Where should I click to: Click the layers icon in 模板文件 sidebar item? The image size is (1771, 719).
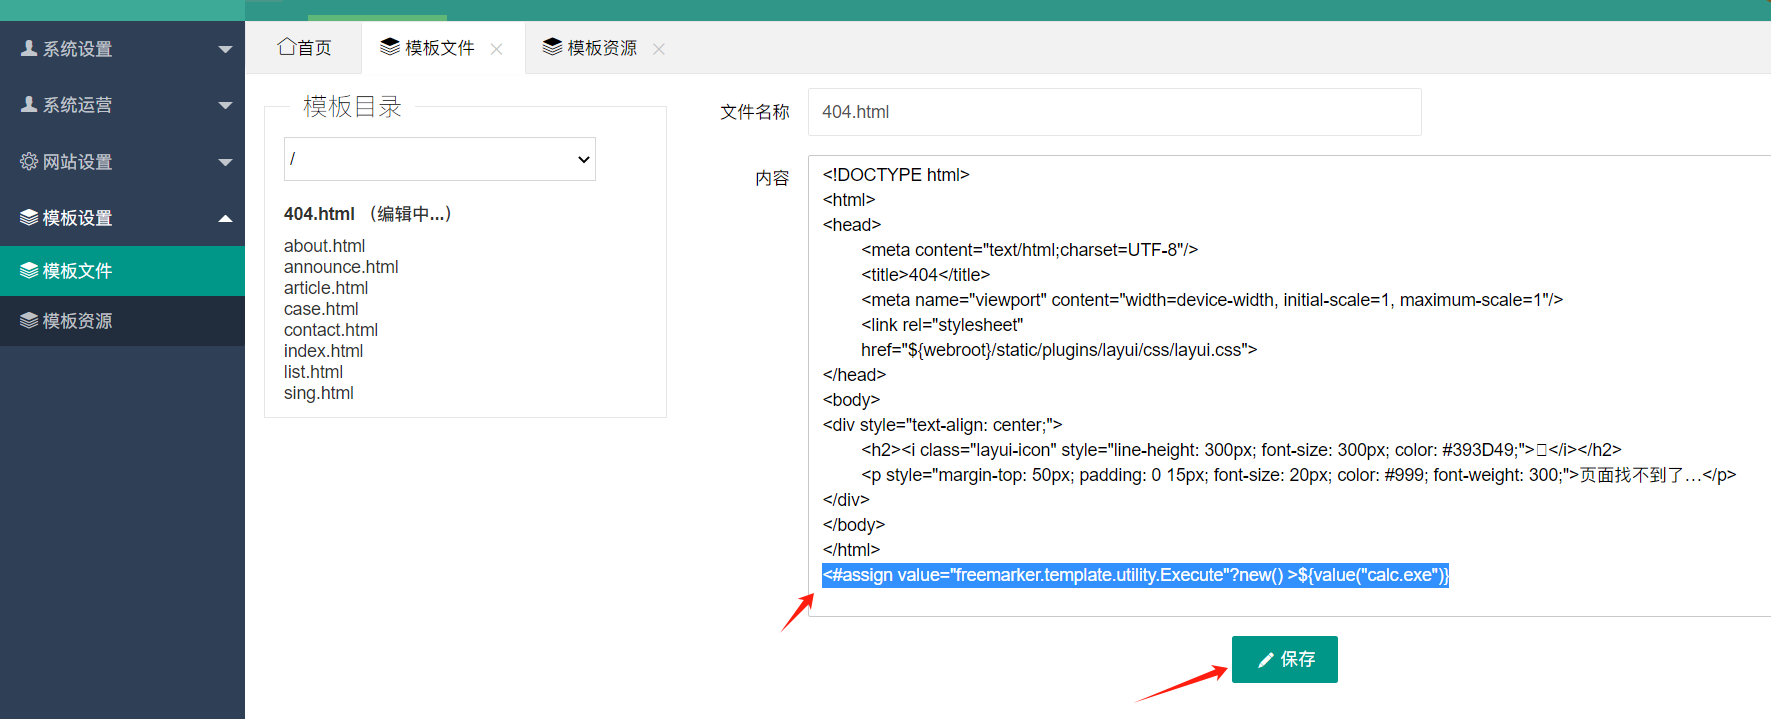29,270
